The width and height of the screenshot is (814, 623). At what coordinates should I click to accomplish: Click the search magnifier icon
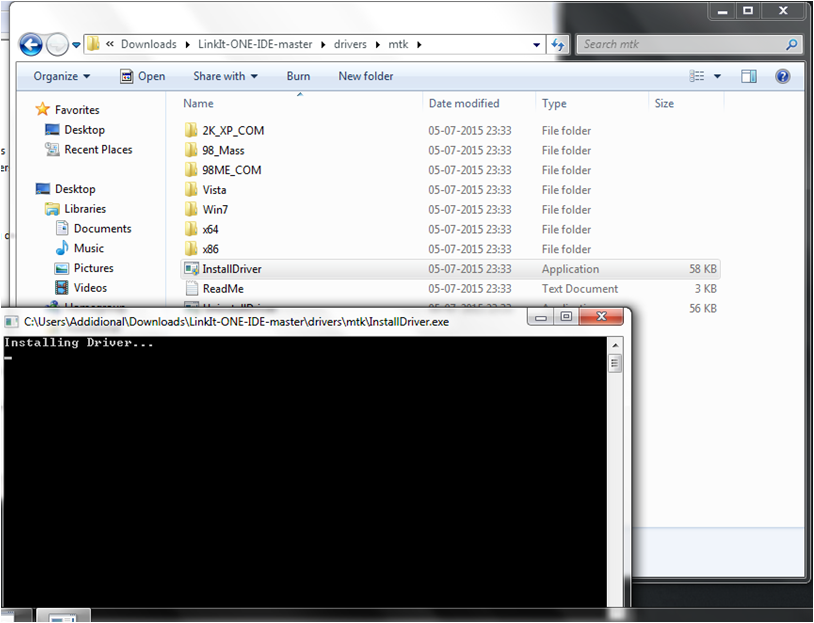791,44
